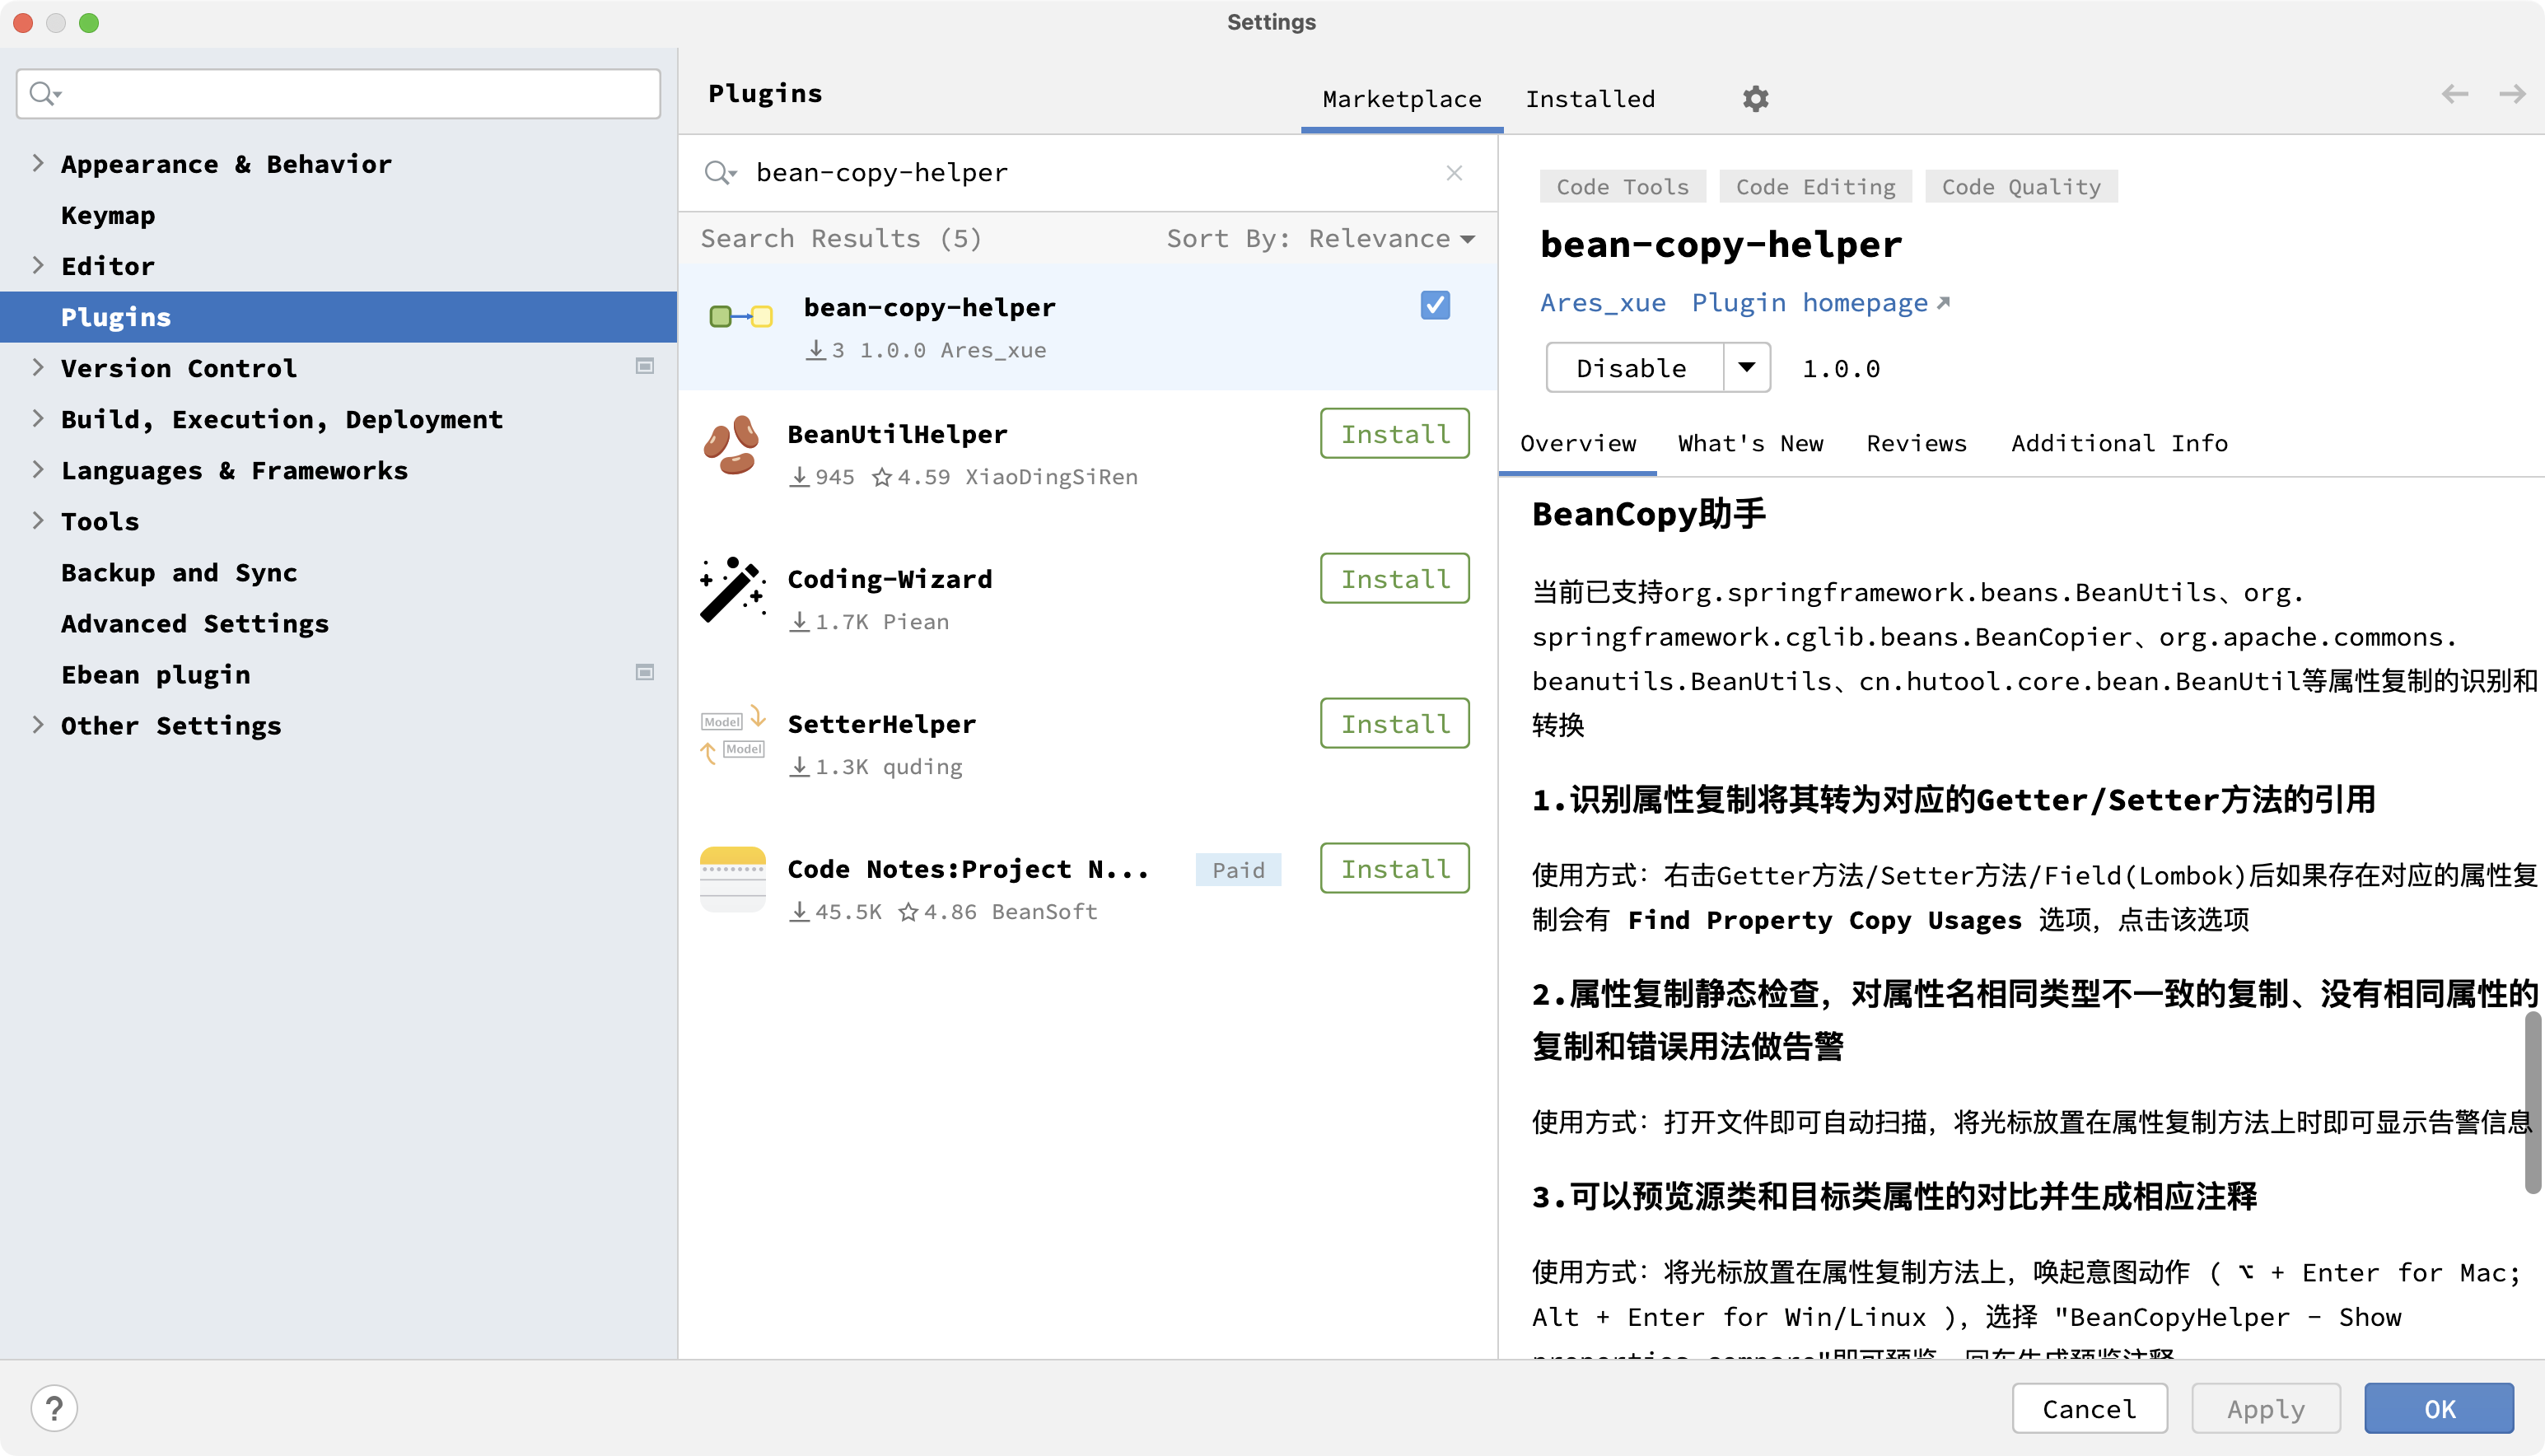Expand Appearance & Behavior settings
Image resolution: width=2545 pixels, height=1456 pixels.
point(38,163)
